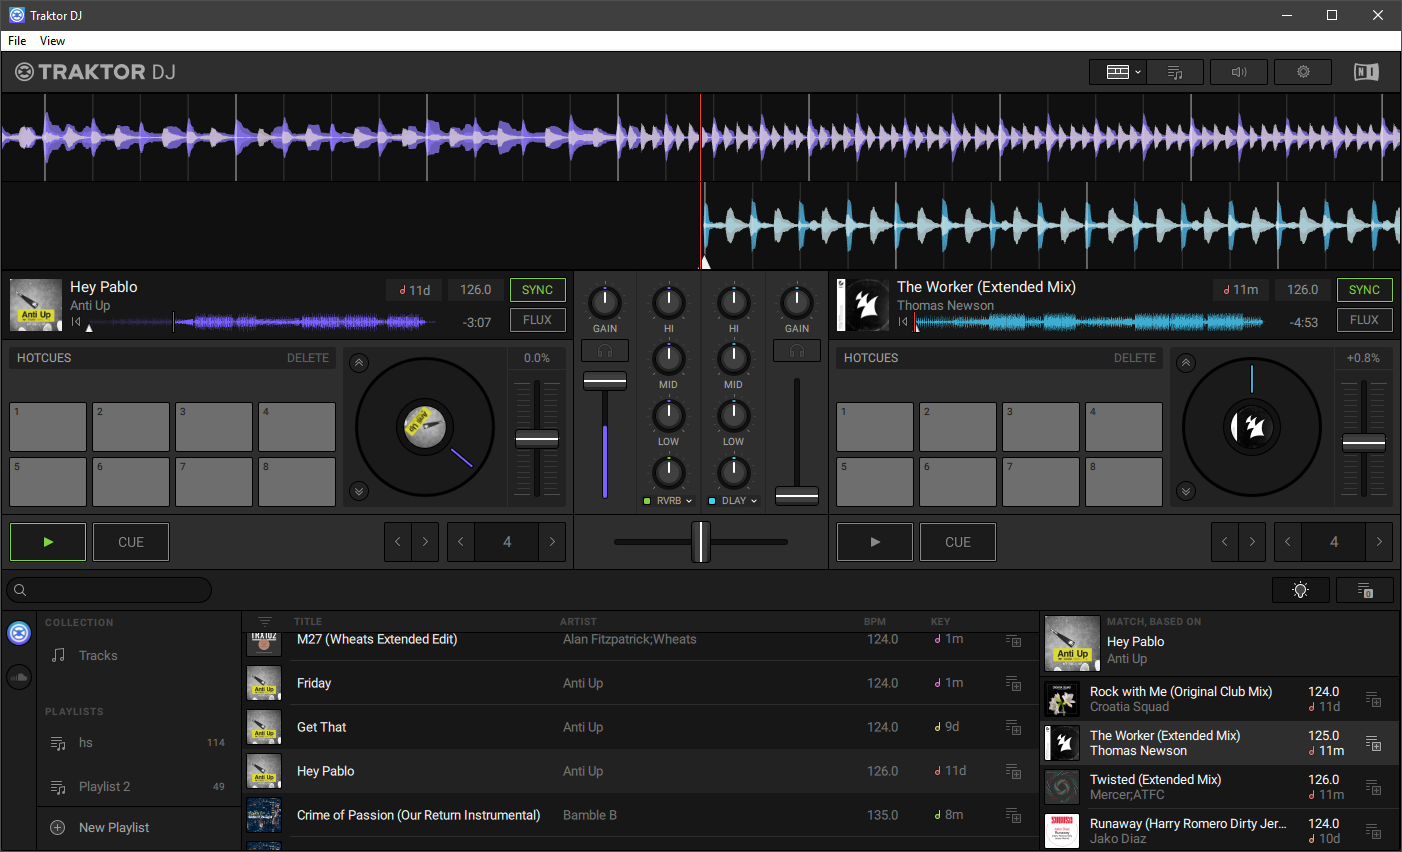Screen dimensions: 1402x852
Task: Toggle right channel headphone cue button
Action: [797, 351]
